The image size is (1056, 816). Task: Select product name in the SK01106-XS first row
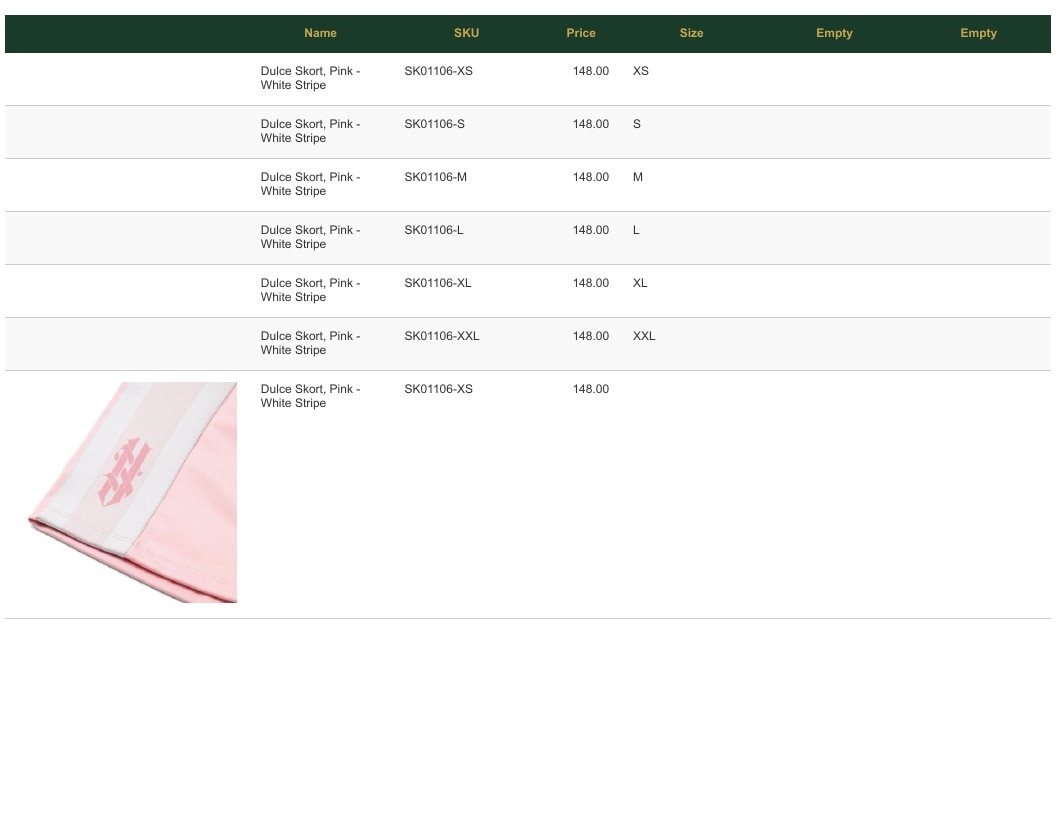coord(310,78)
